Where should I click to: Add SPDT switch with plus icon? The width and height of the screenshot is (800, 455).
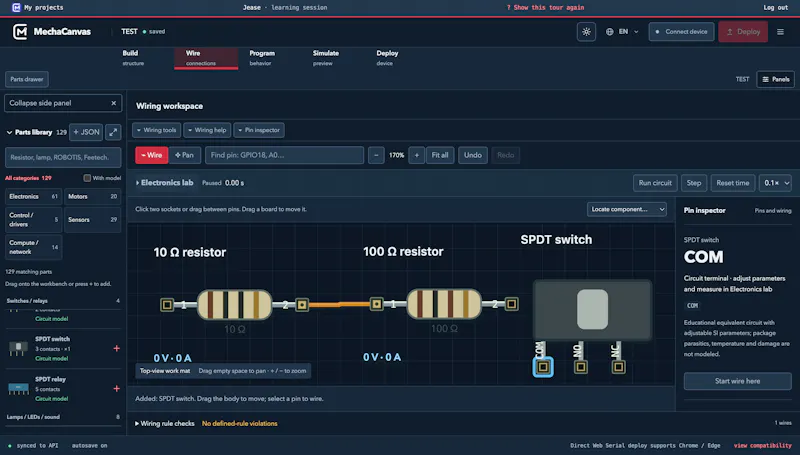tap(116, 348)
